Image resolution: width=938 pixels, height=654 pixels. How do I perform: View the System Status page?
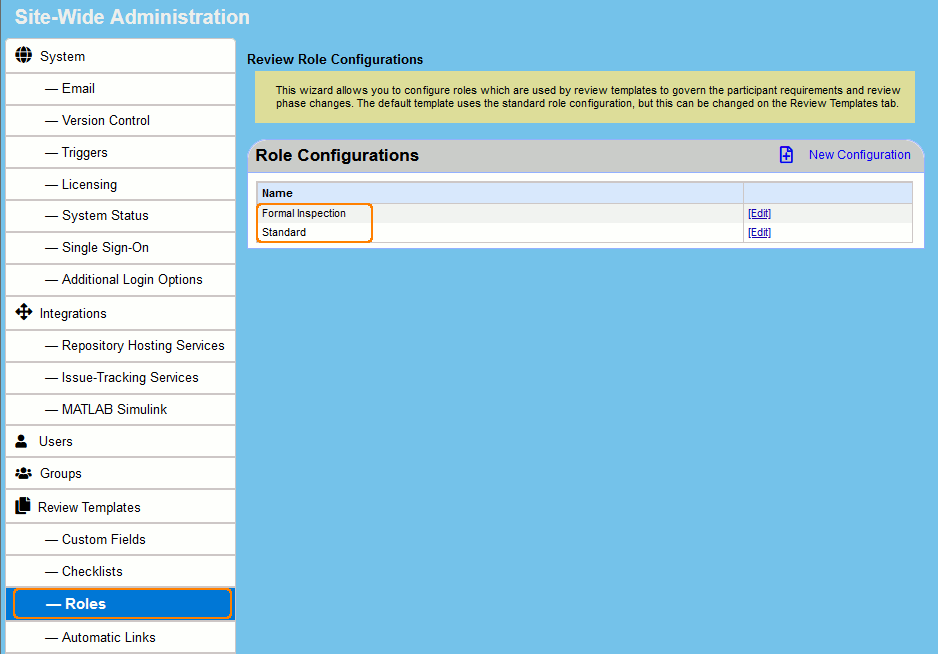tap(102, 215)
